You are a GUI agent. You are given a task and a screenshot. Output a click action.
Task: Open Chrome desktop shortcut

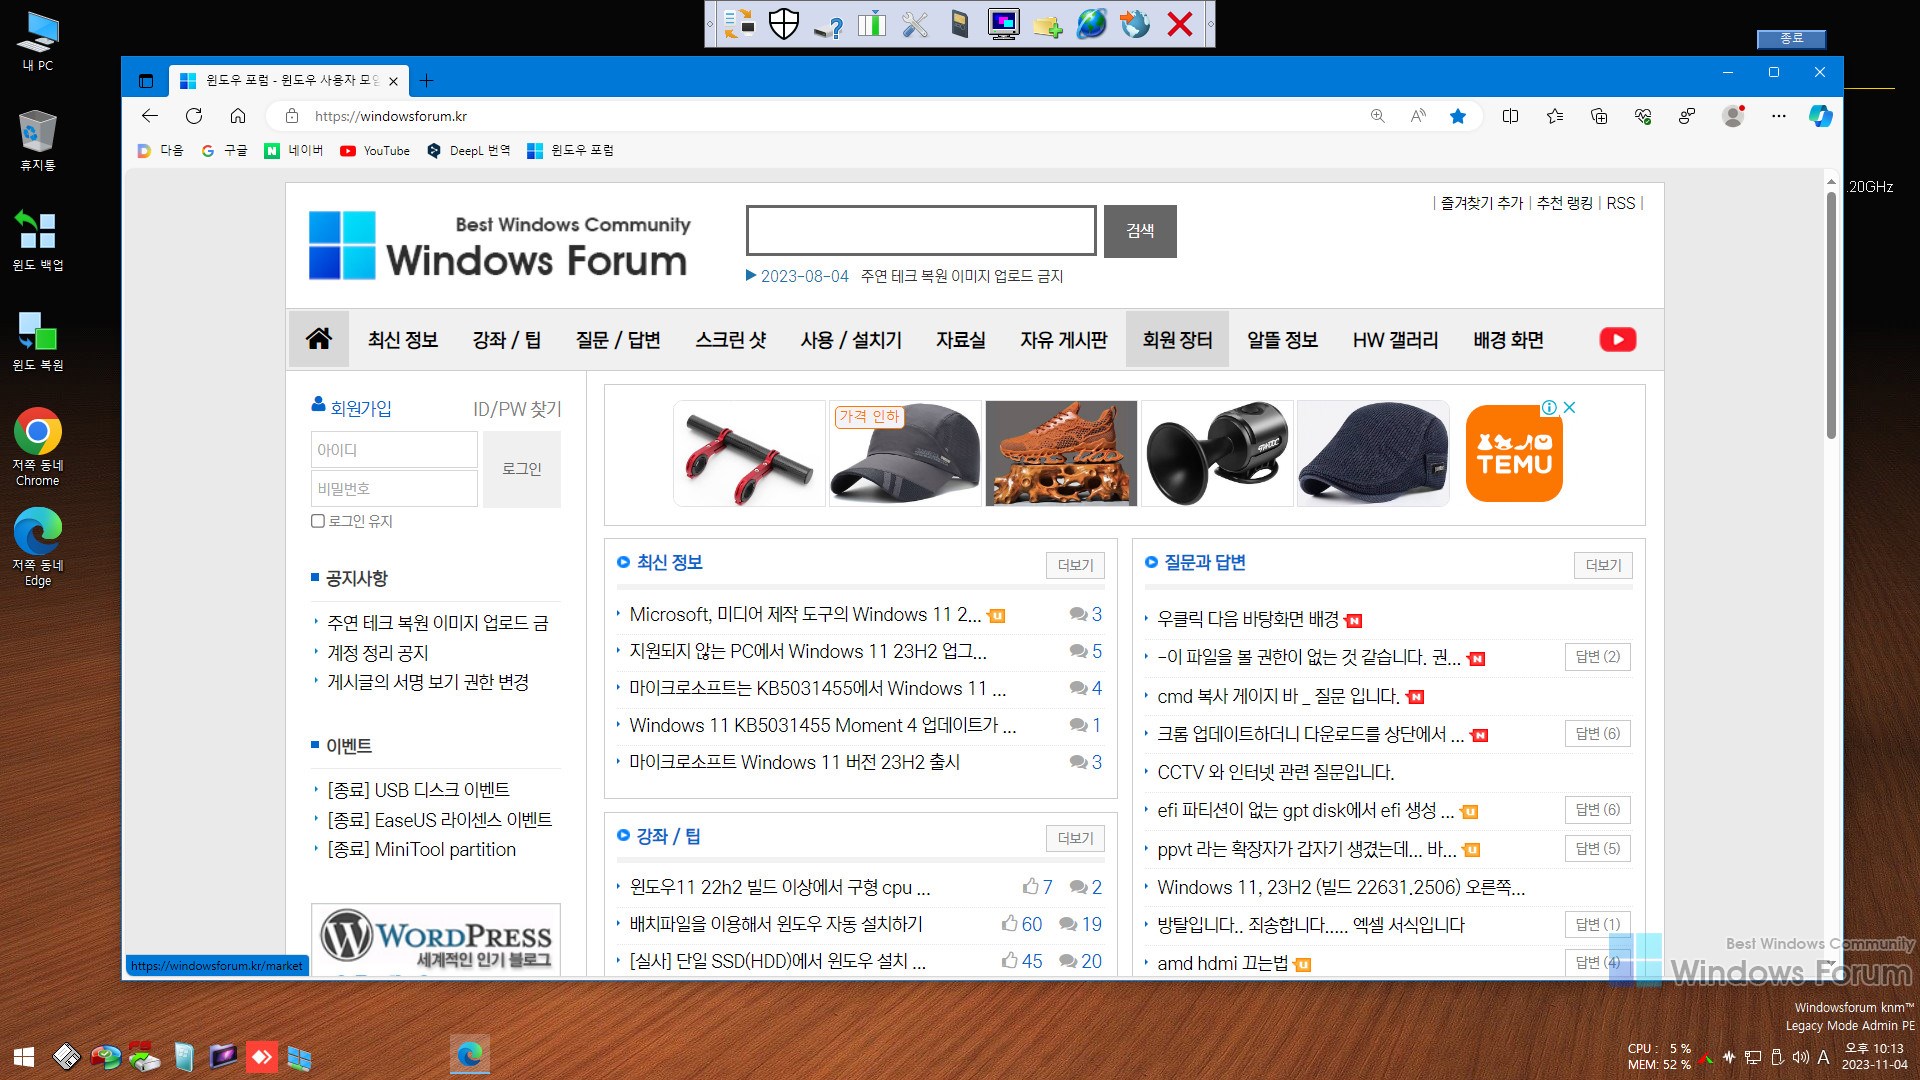(x=38, y=446)
